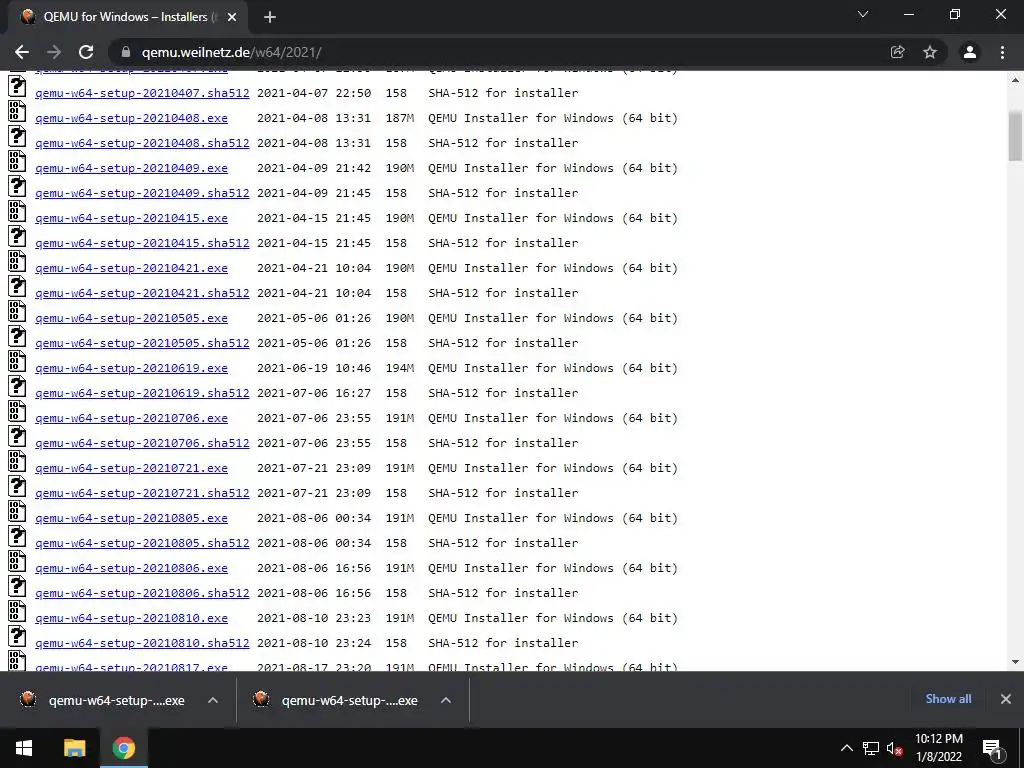Reload the current page
Image resolution: width=1024 pixels, height=768 pixels.
[86, 52]
